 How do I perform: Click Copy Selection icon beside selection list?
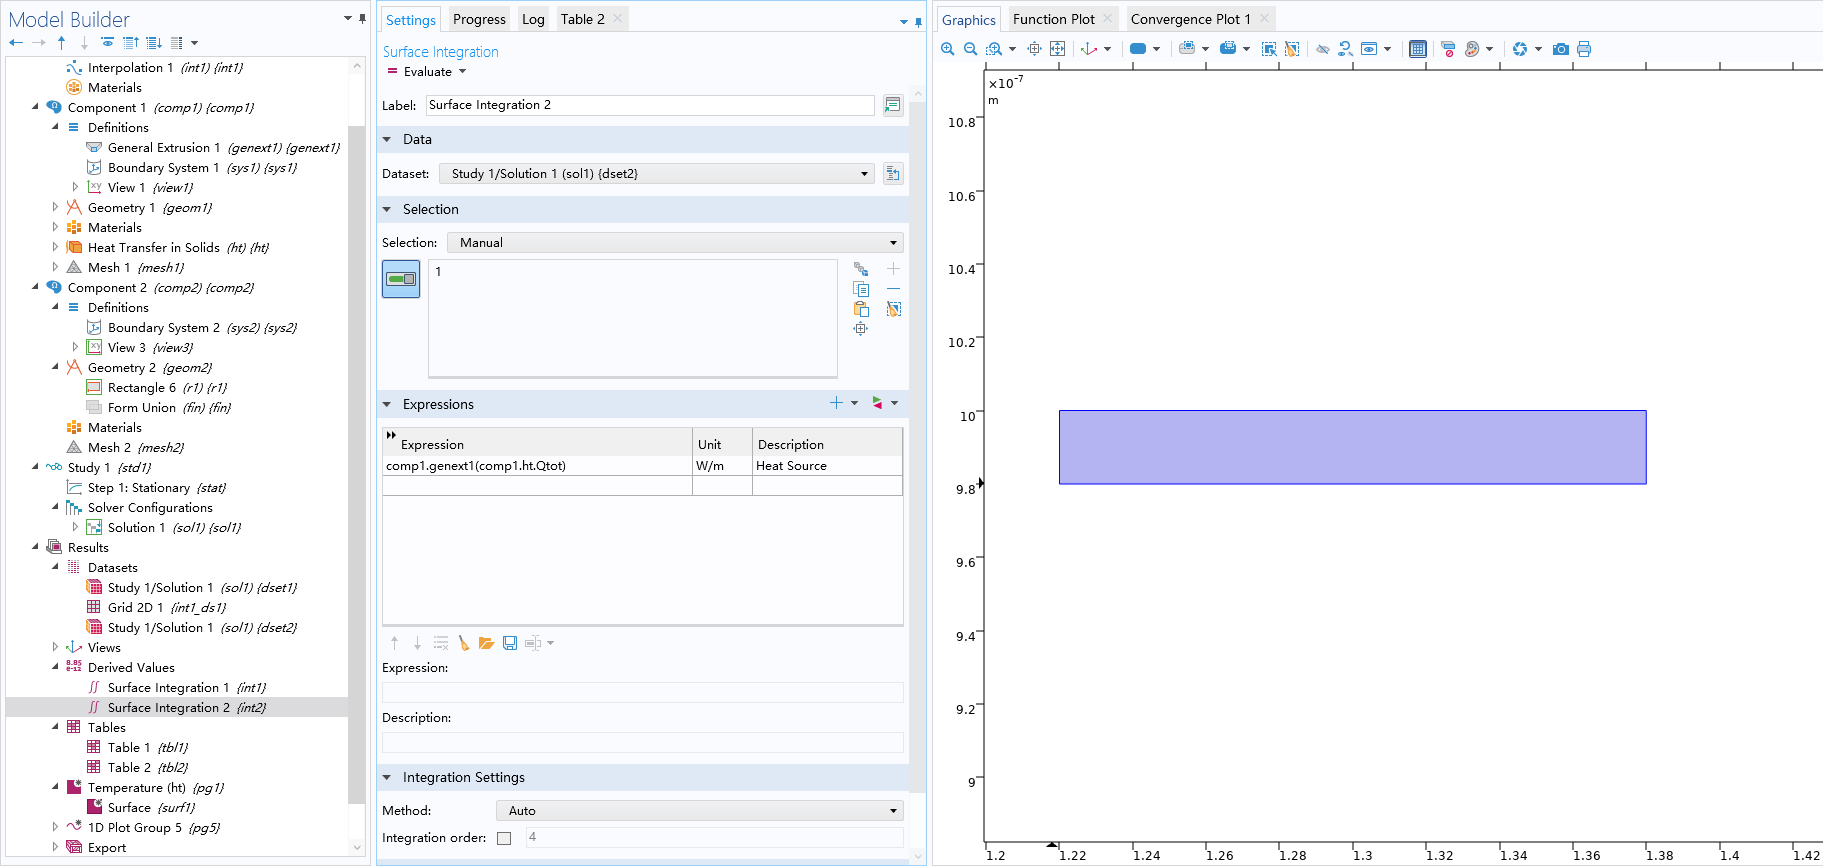click(861, 289)
